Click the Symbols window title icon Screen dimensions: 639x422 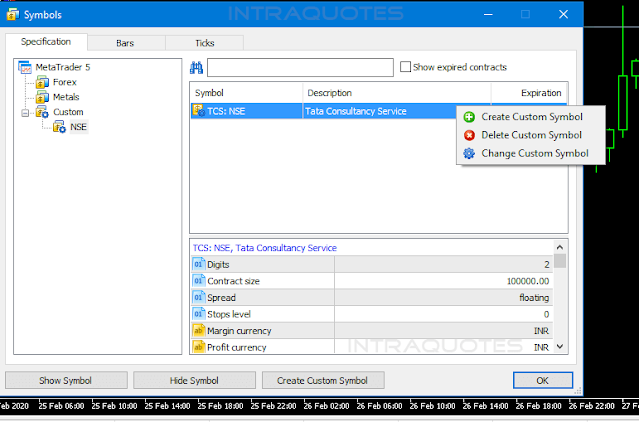click(13, 15)
